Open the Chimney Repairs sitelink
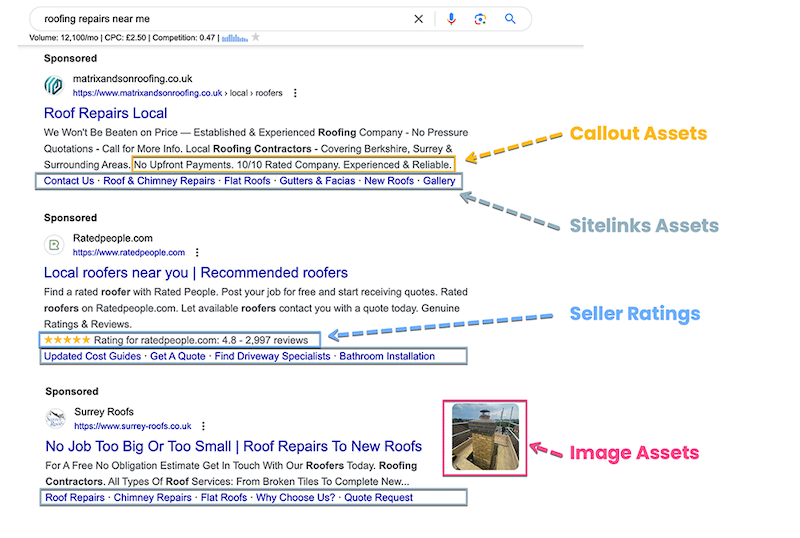Viewport: 800px width, 538px height. click(153, 498)
